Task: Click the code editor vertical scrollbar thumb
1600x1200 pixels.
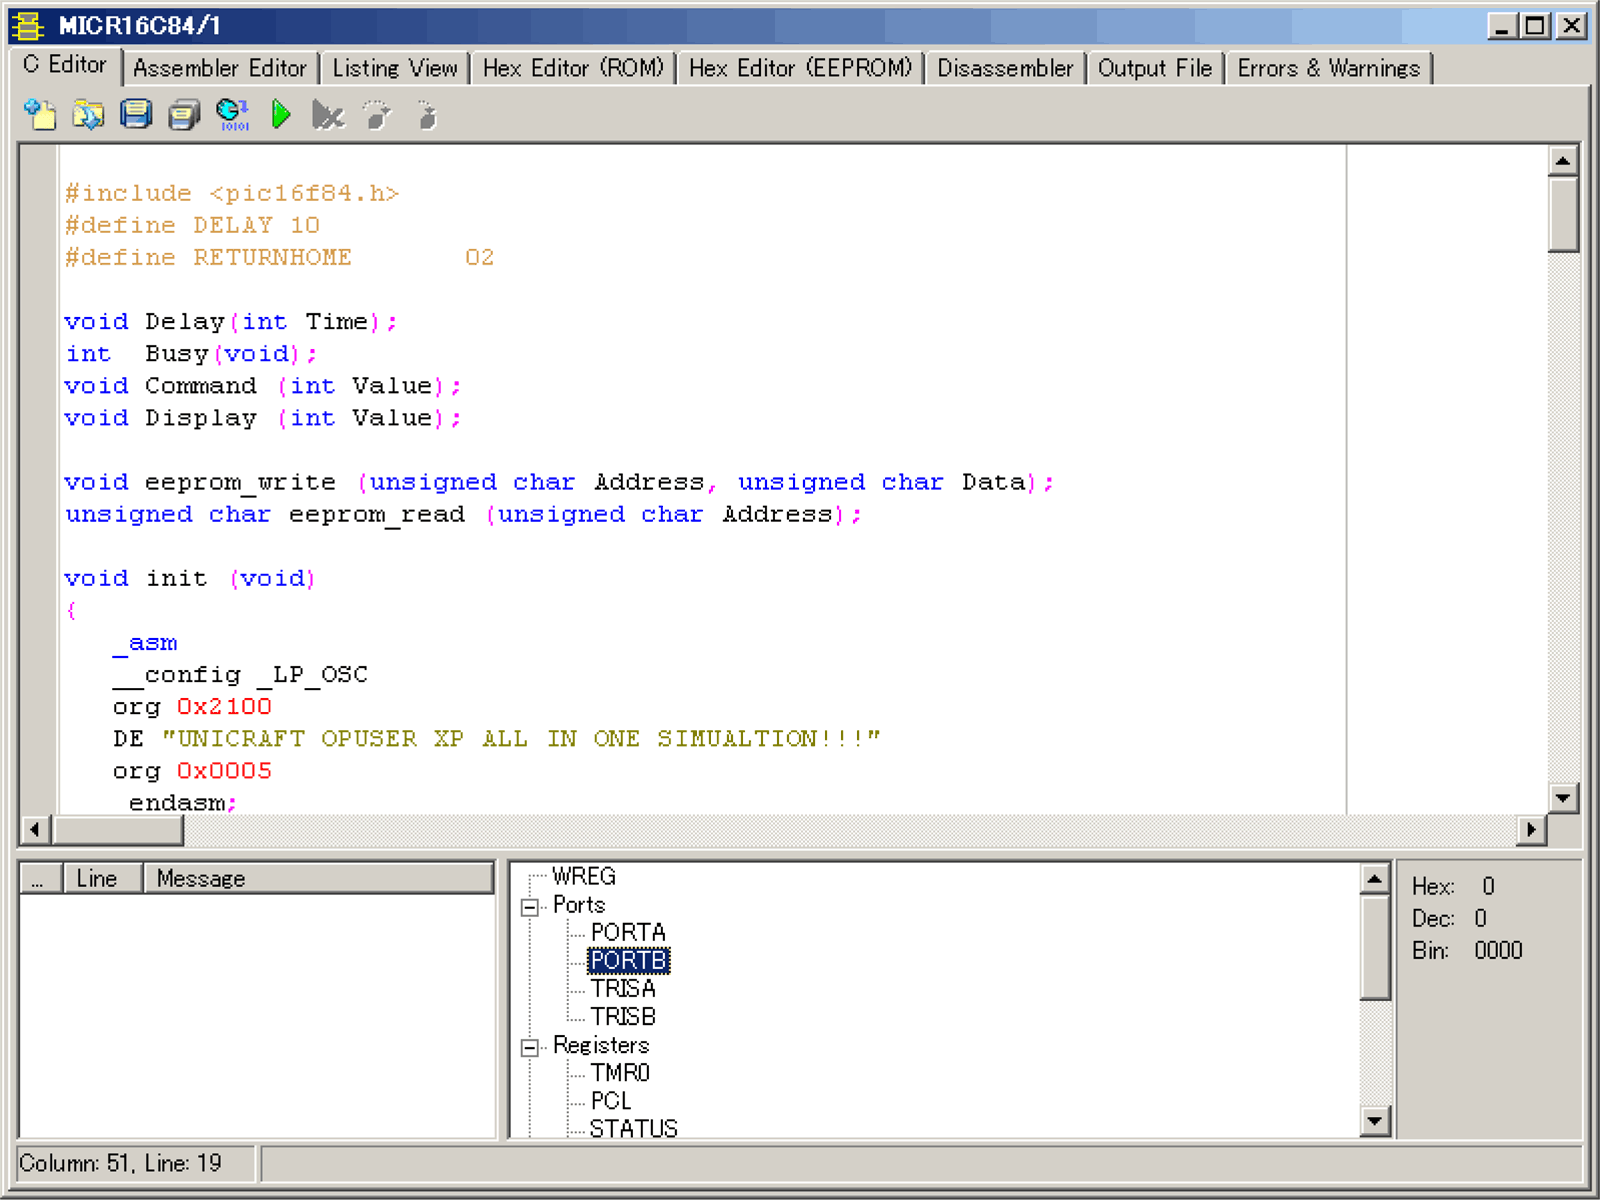Action: (x=1563, y=214)
